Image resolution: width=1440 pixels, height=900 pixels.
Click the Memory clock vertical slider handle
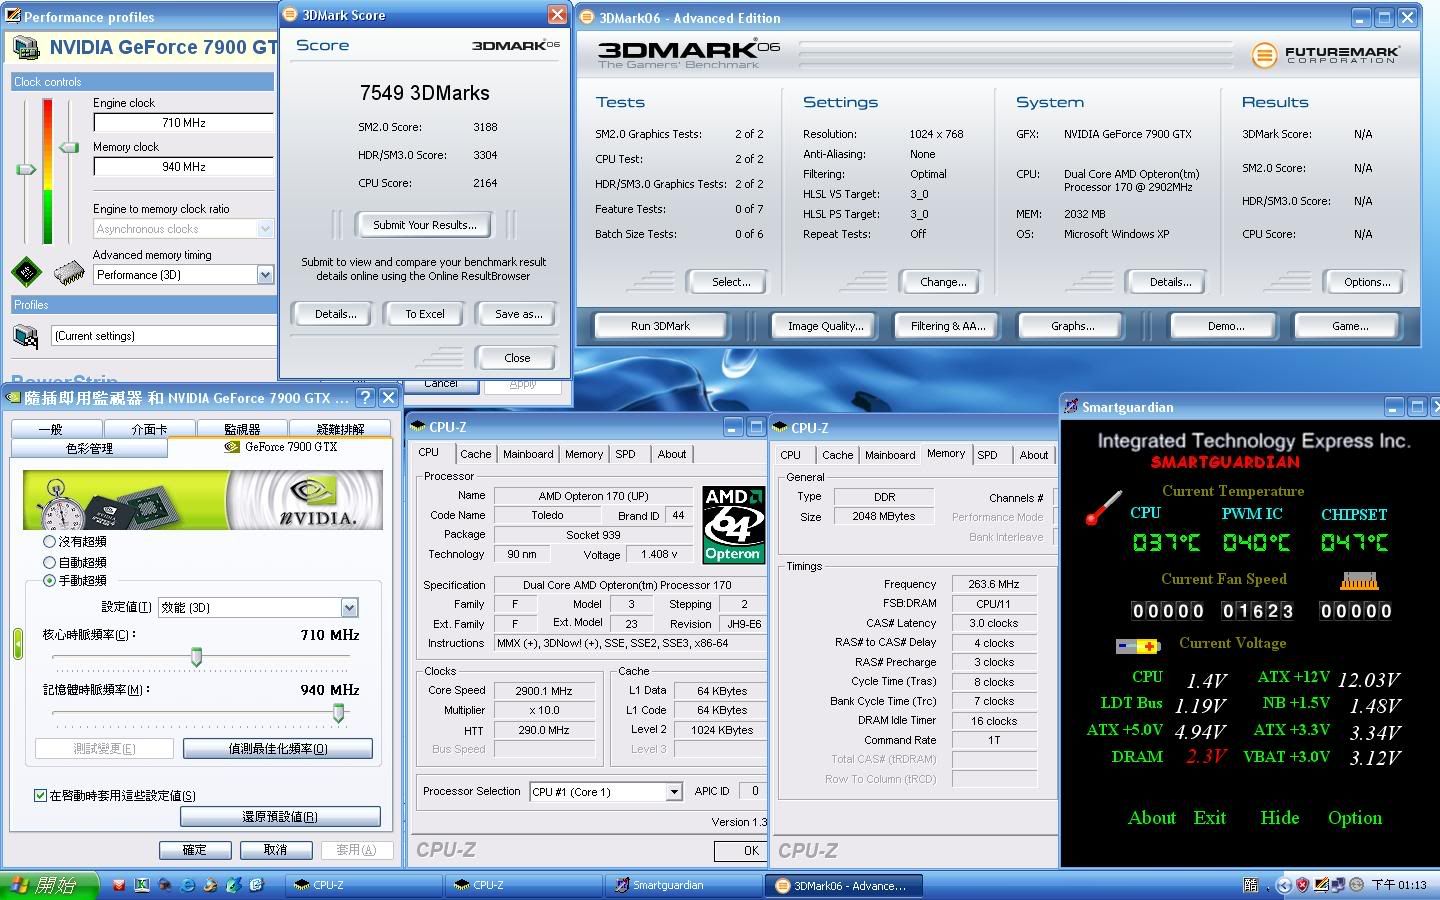point(69,148)
